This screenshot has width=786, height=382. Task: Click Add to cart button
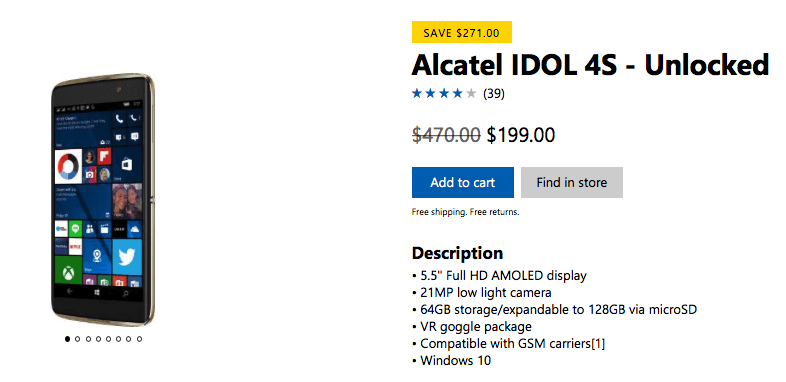click(463, 182)
